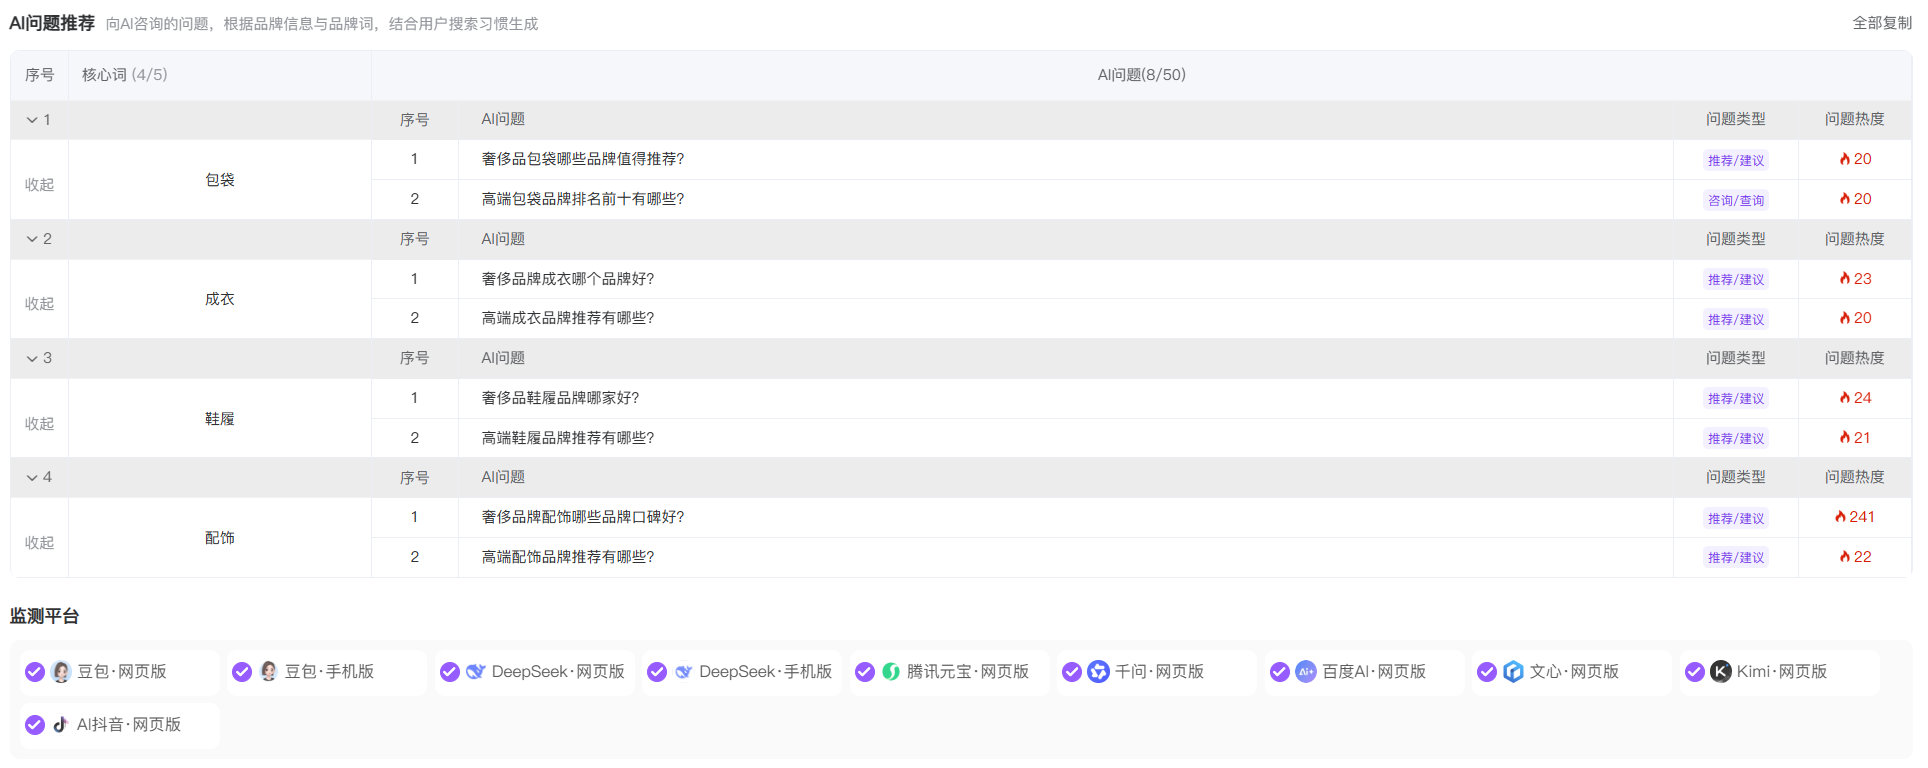
Task: Deselect the Kimi·网页版 checkbox
Action: (1694, 672)
